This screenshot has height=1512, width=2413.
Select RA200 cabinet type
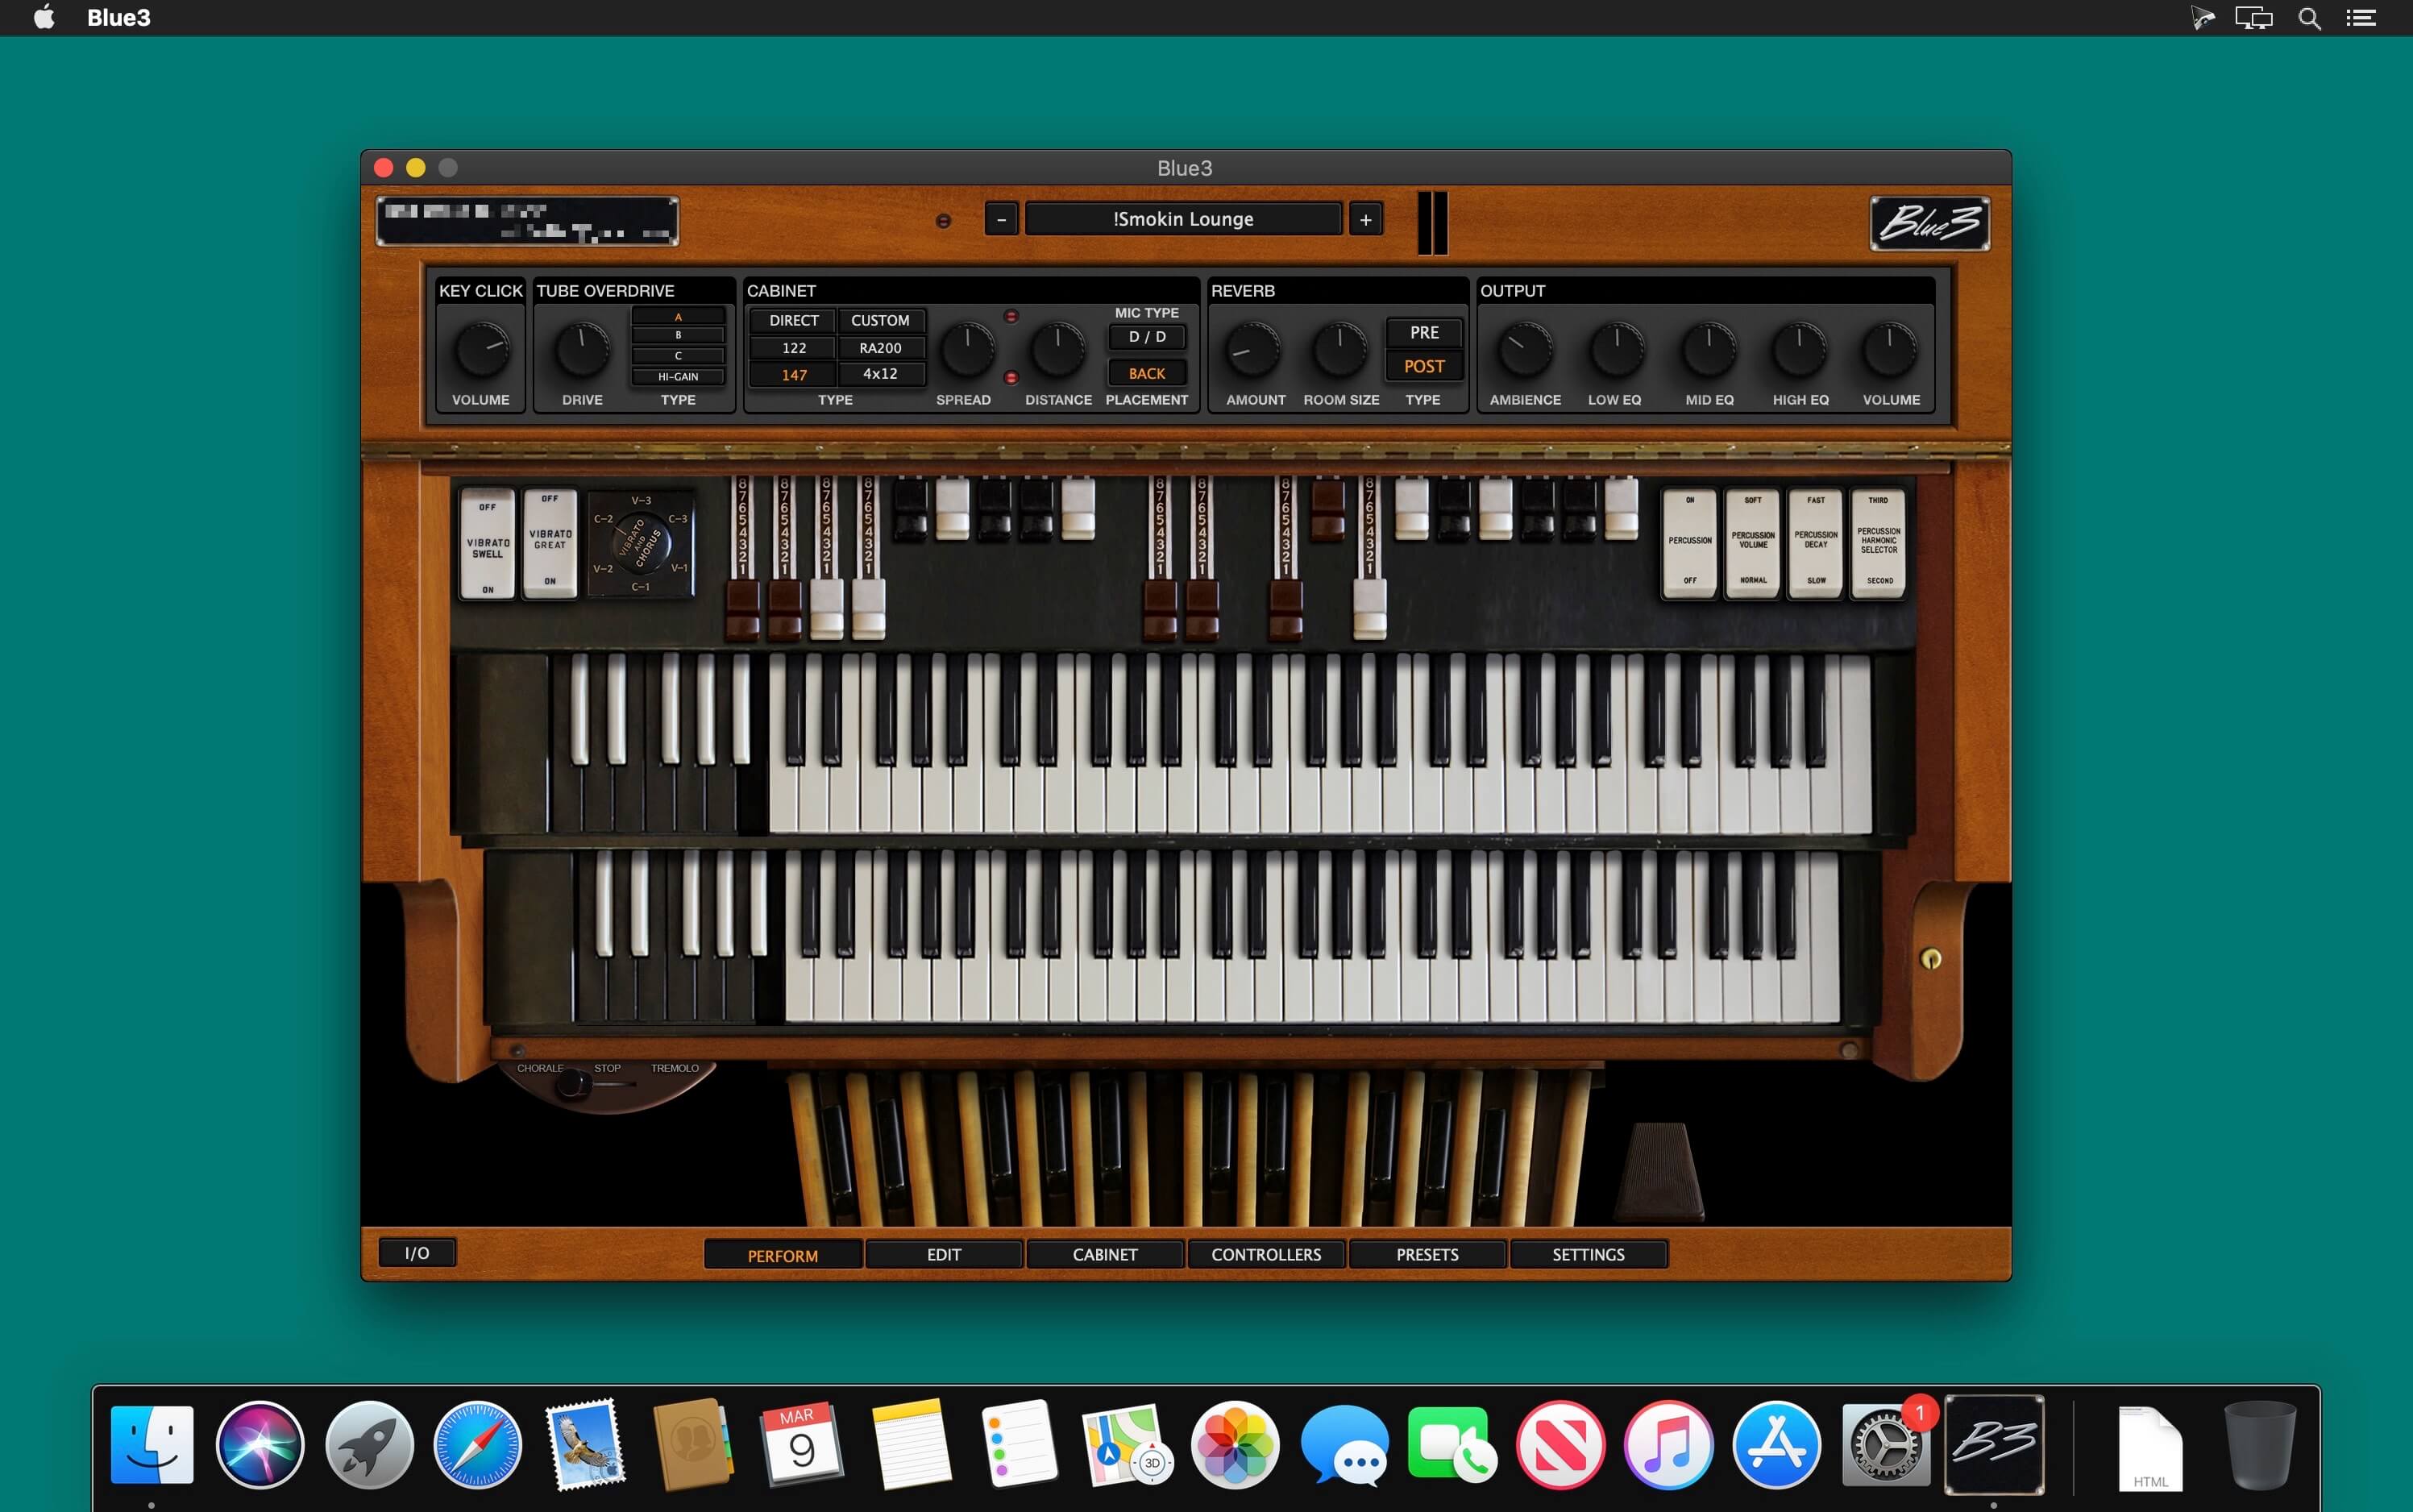pyautogui.click(x=880, y=348)
